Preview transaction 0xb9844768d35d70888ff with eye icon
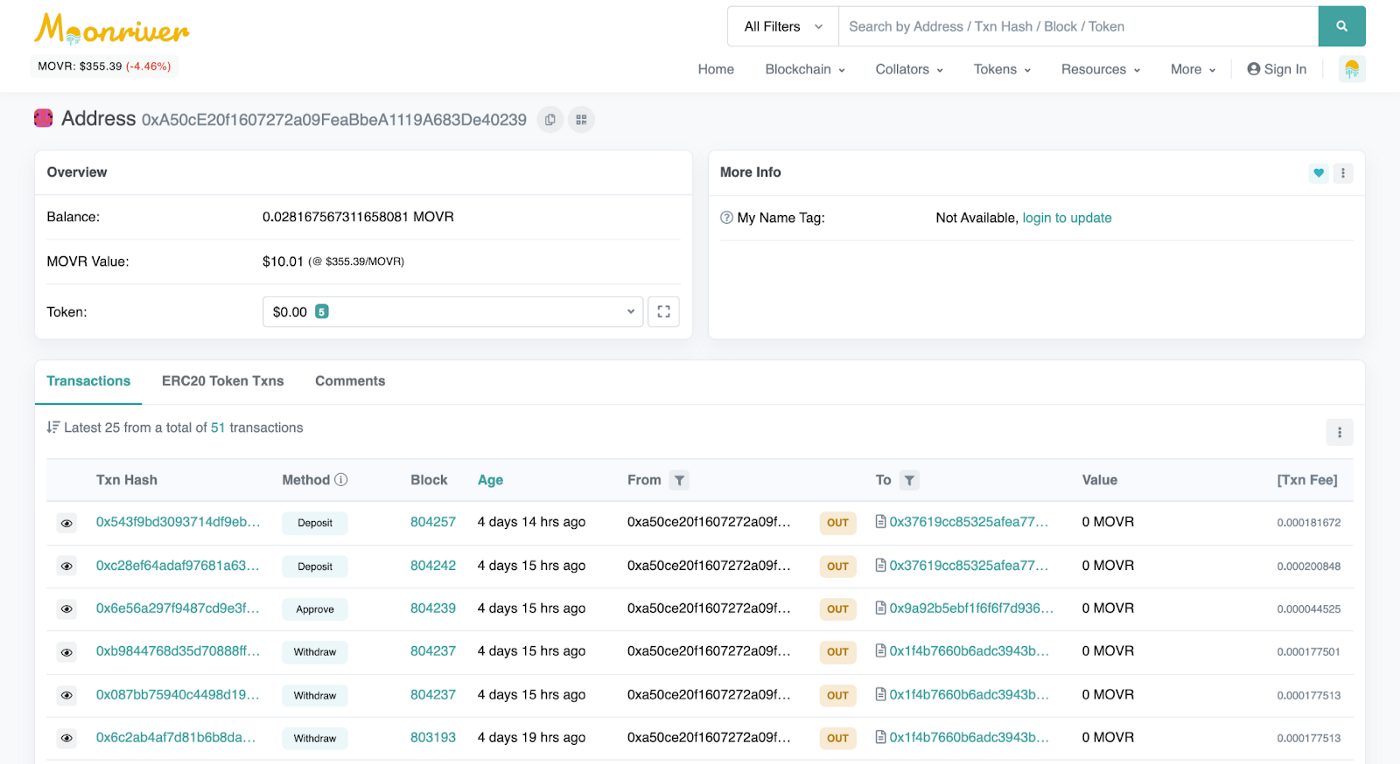 67,652
